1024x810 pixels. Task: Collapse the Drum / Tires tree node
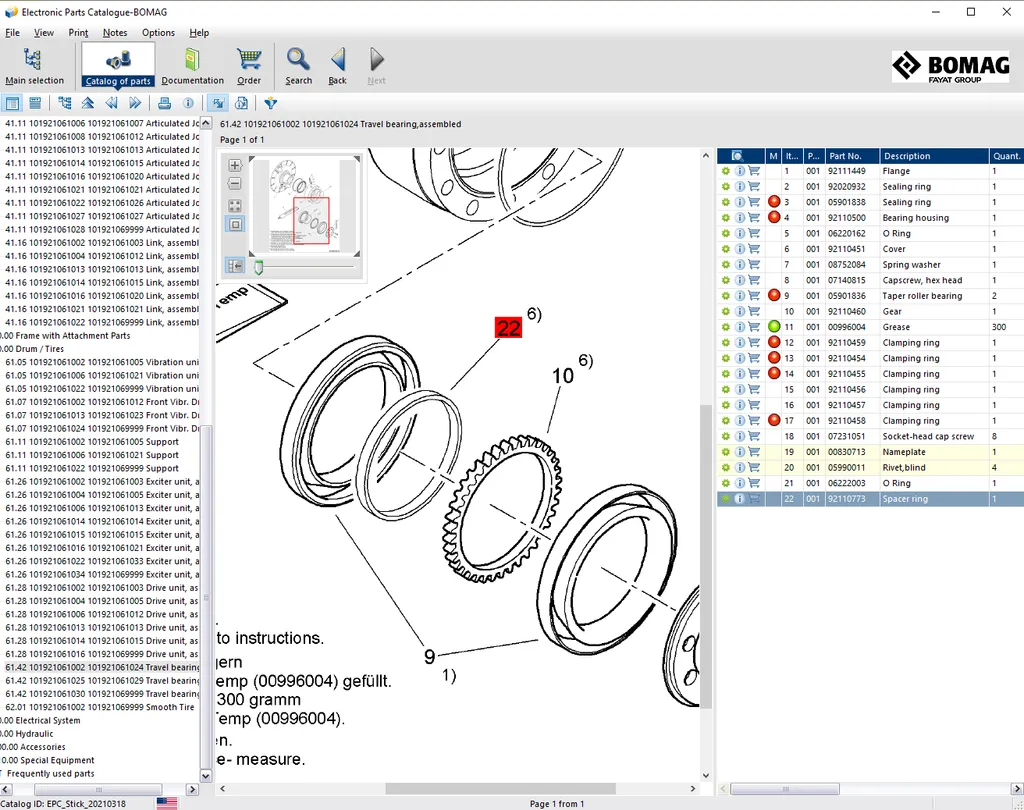coord(32,349)
